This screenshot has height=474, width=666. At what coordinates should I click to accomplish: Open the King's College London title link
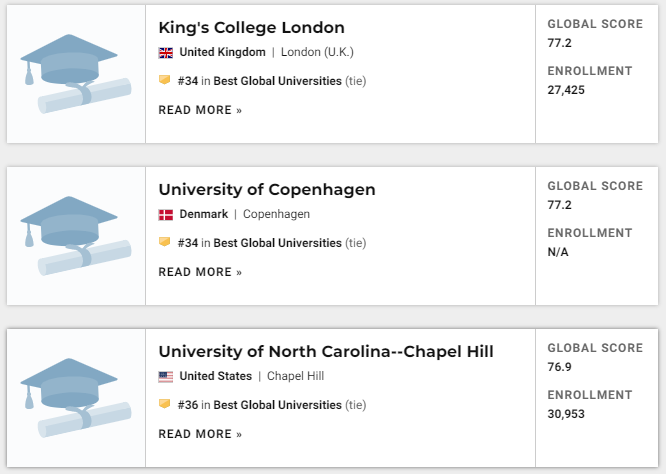pos(251,28)
